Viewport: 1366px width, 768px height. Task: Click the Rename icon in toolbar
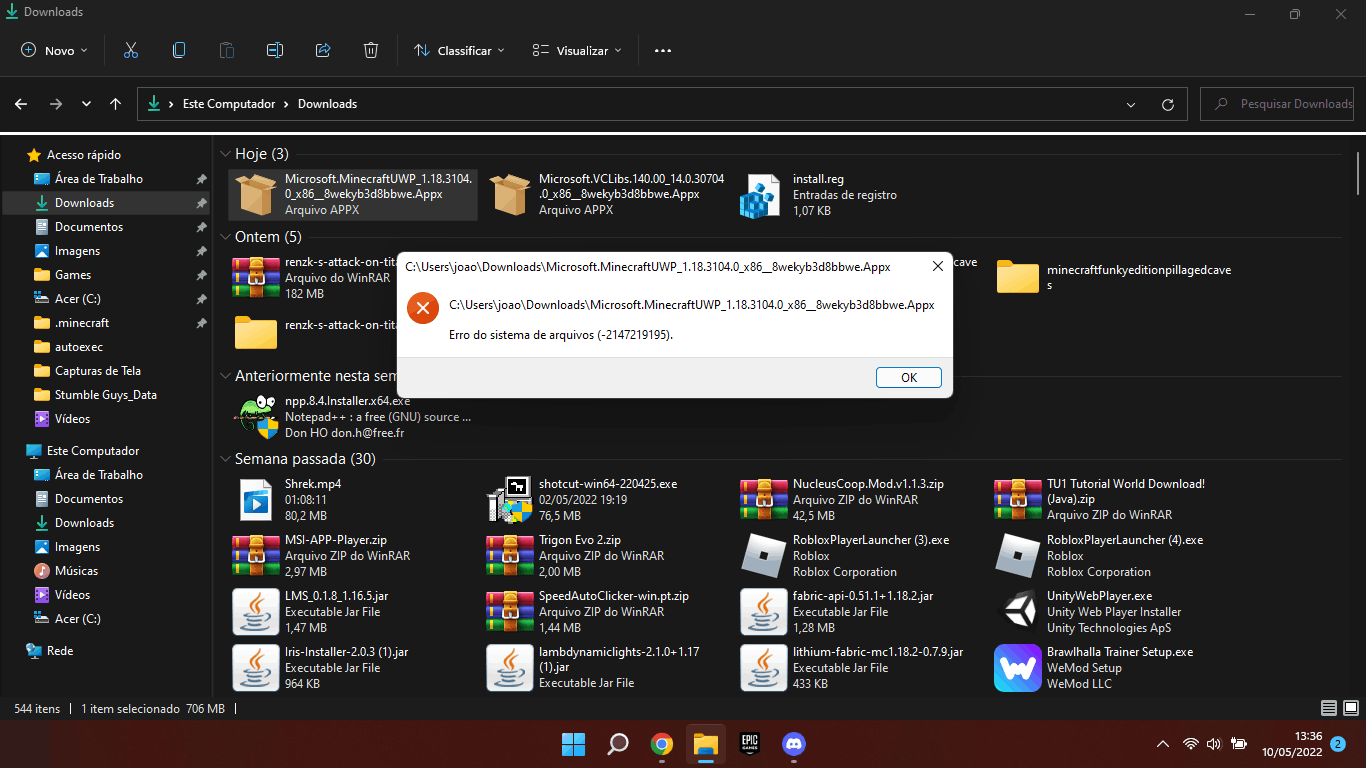275,50
